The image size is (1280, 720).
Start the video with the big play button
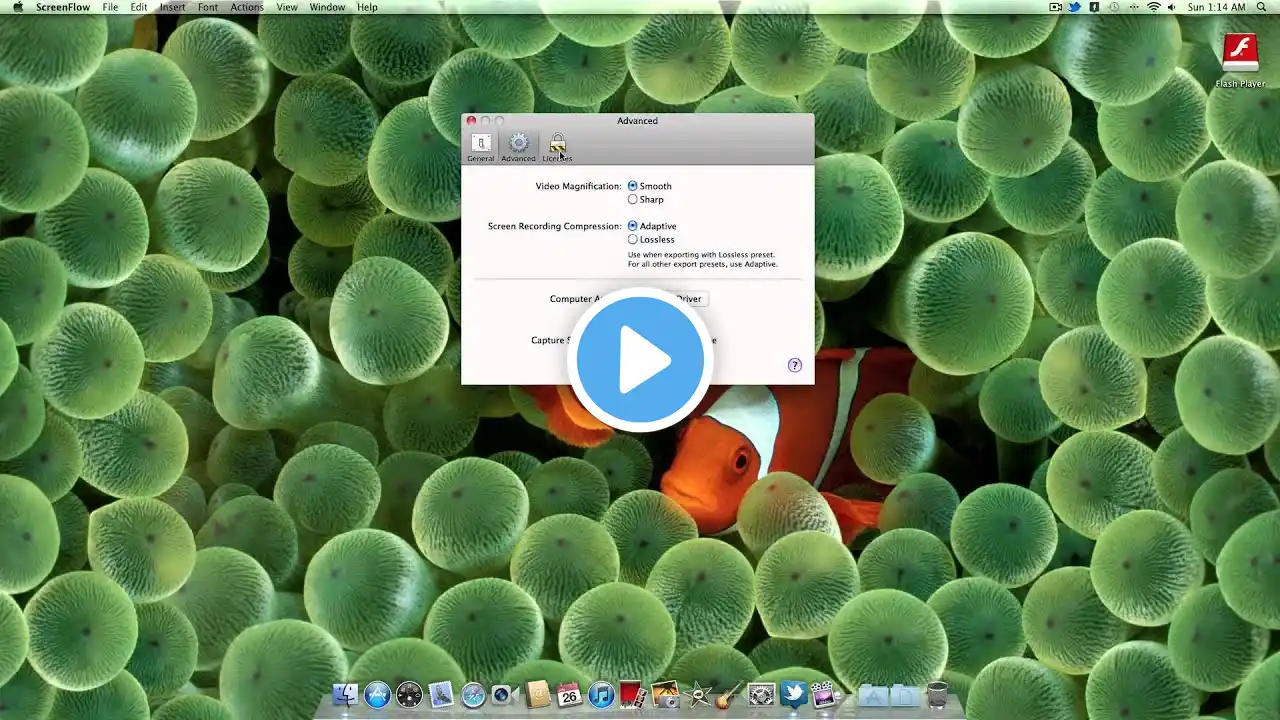[x=640, y=359]
